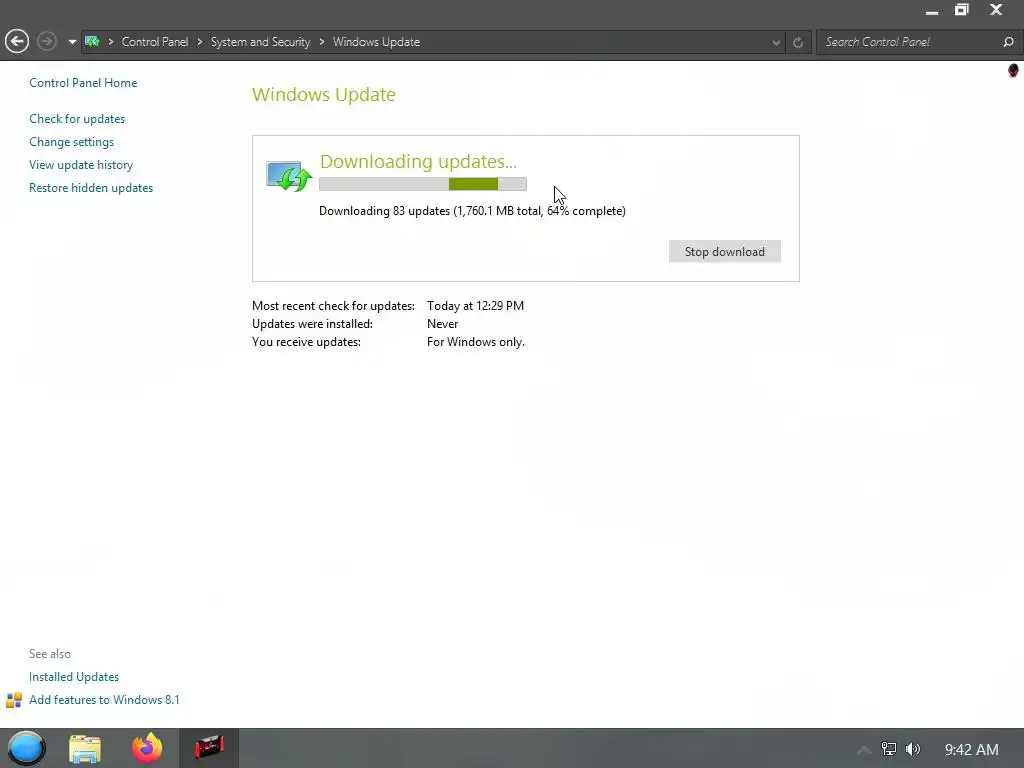Refresh the Windows Update page
This screenshot has height=768, width=1024.
pyautogui.click(x=797, y=42)
